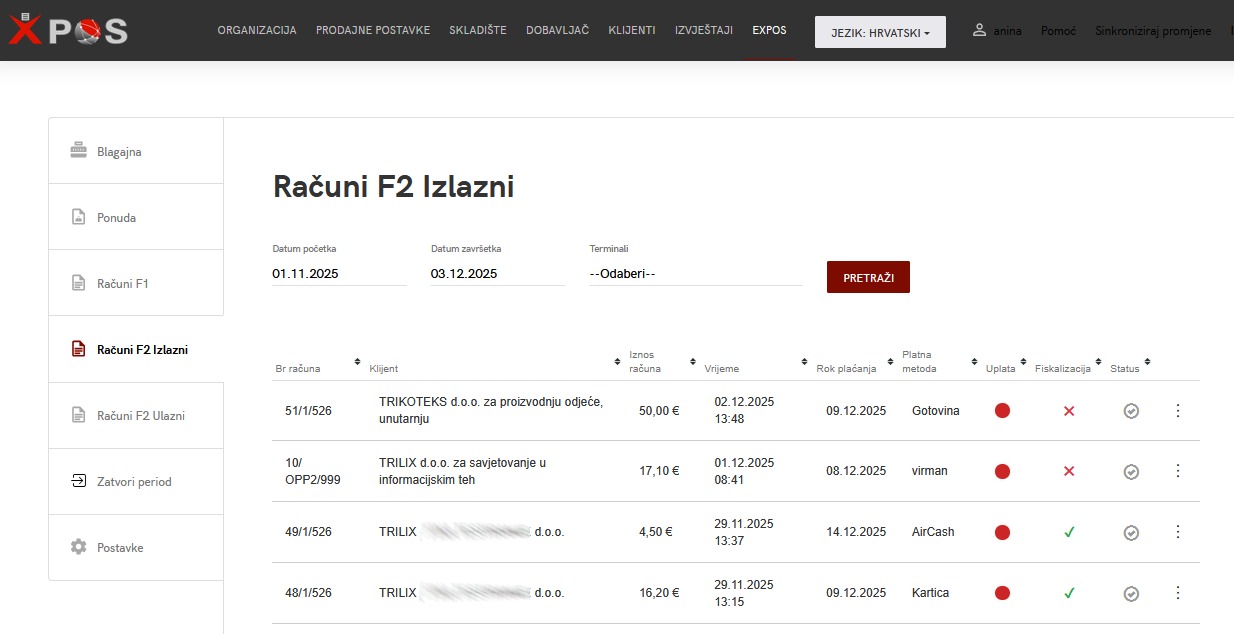
Task: Click the red Uplata indicator for invoice 49/1/526
Action: click(x=1002, y=532)
